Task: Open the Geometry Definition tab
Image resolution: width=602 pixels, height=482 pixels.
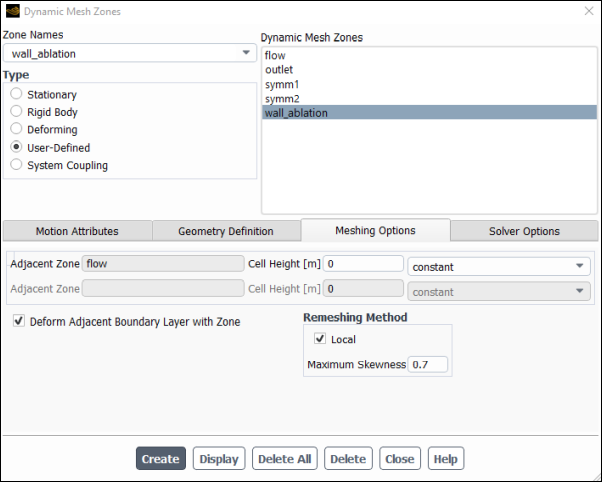Action: [x=226, y=231]
